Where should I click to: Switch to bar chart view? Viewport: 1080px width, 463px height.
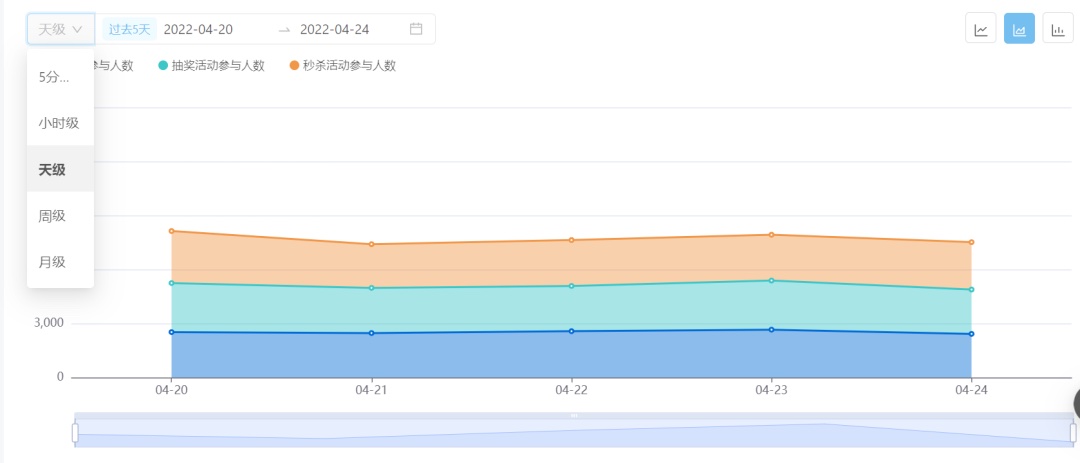[x=1057, y=29]
